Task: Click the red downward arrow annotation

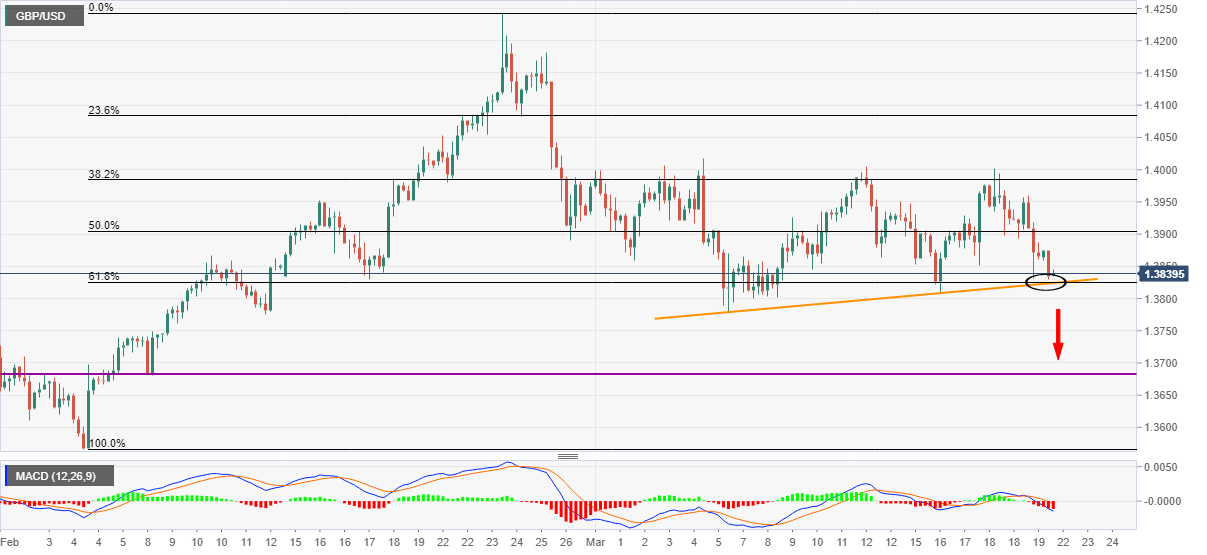Action: pos(1057,335)
